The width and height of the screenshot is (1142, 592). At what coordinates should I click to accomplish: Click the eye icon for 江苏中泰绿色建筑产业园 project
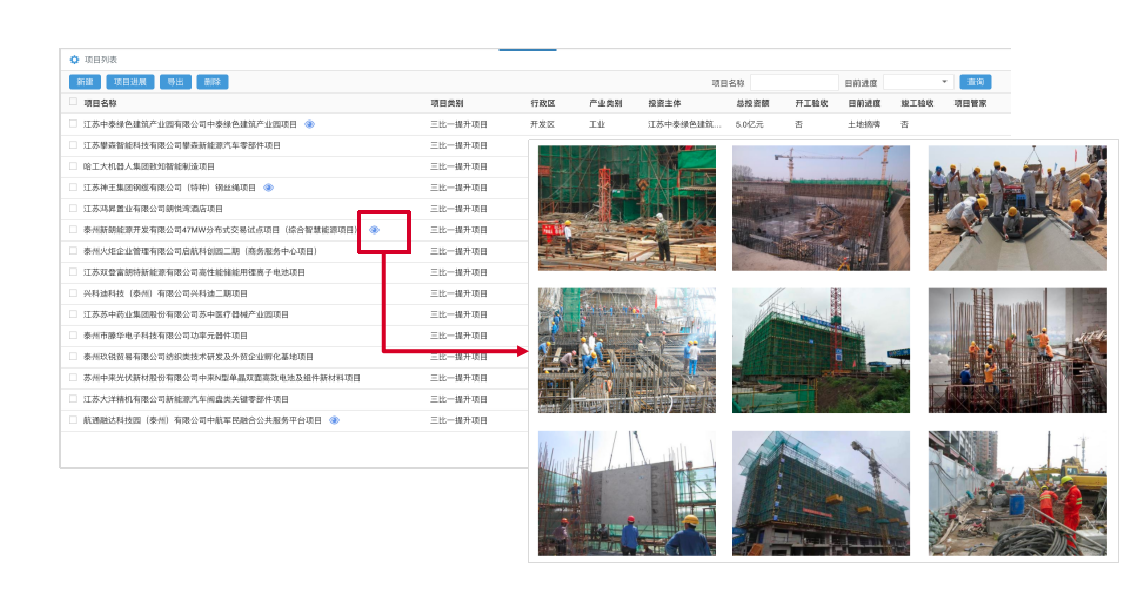[310, 125]
